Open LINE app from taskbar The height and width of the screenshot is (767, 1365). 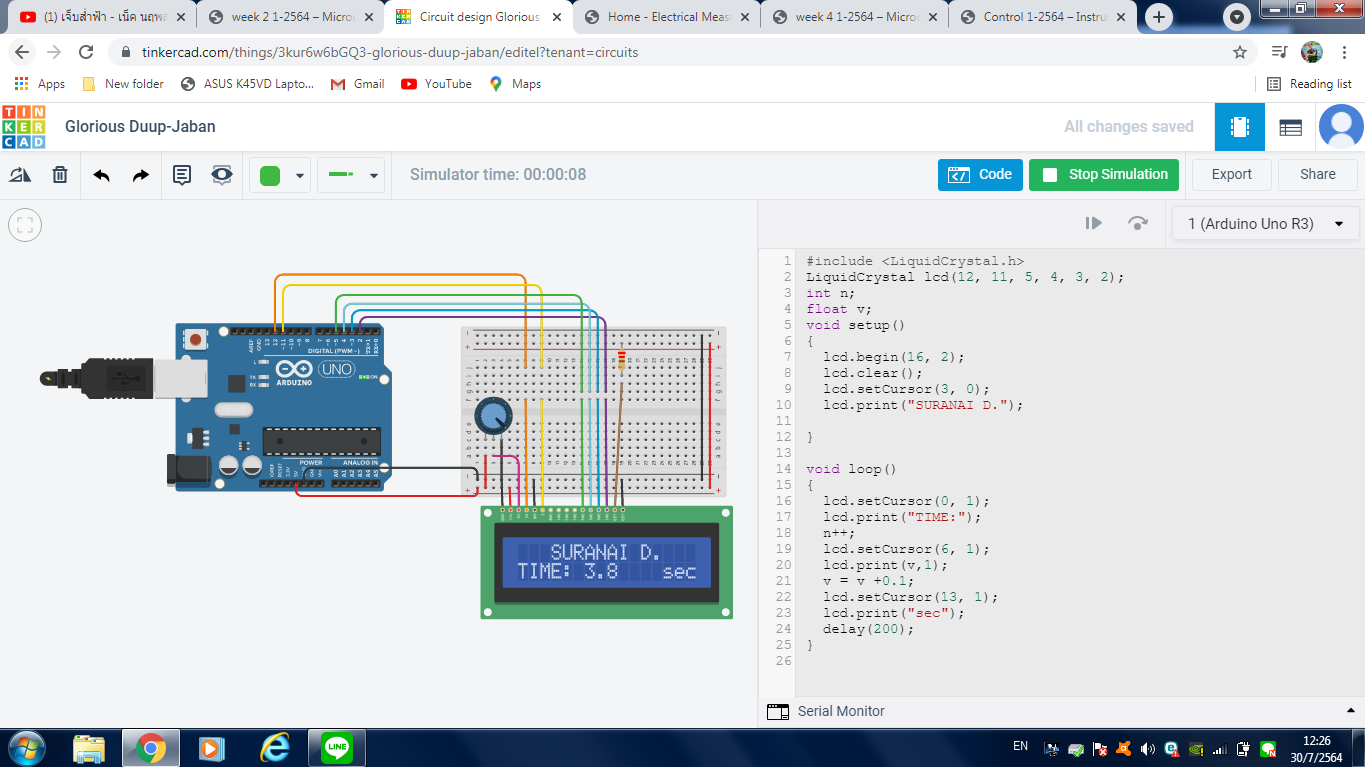click(337, 747)
